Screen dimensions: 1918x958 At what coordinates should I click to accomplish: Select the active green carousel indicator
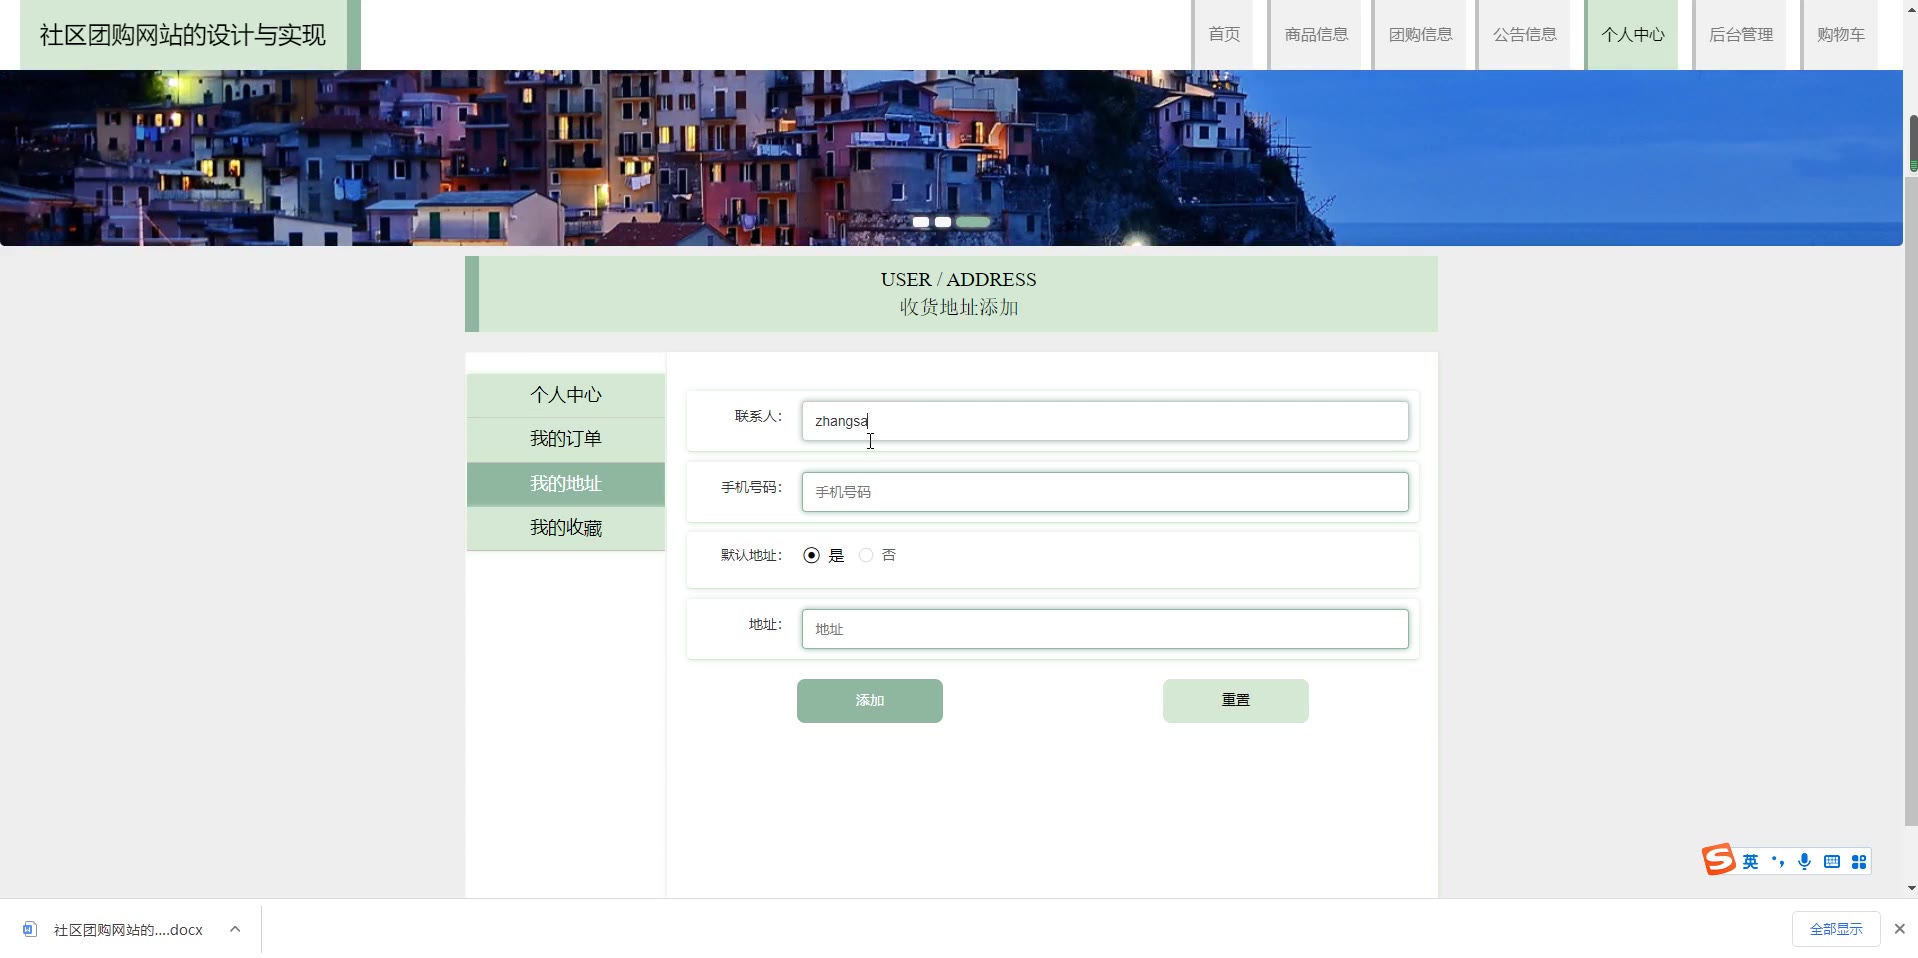pyautogui.click(x=973, y=222)
